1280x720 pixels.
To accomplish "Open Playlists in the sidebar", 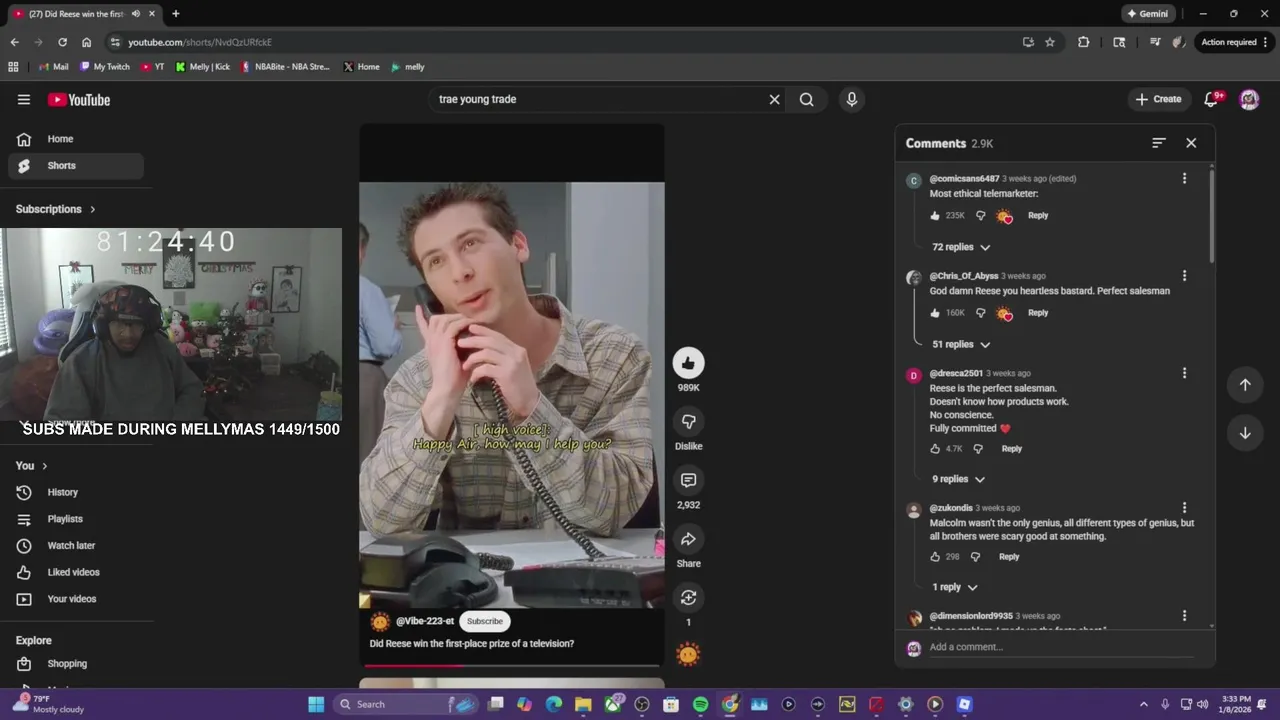I will pyautogui.click(x=76, y=519).
